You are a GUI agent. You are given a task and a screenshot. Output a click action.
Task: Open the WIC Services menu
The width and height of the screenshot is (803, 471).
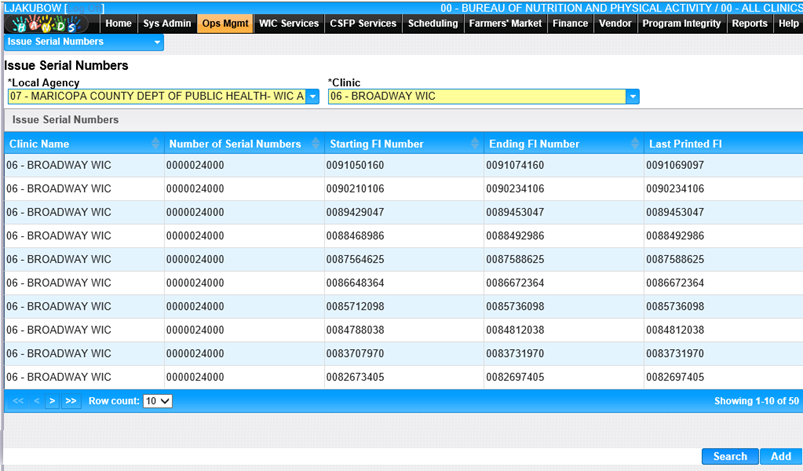[x=288, y=24]
